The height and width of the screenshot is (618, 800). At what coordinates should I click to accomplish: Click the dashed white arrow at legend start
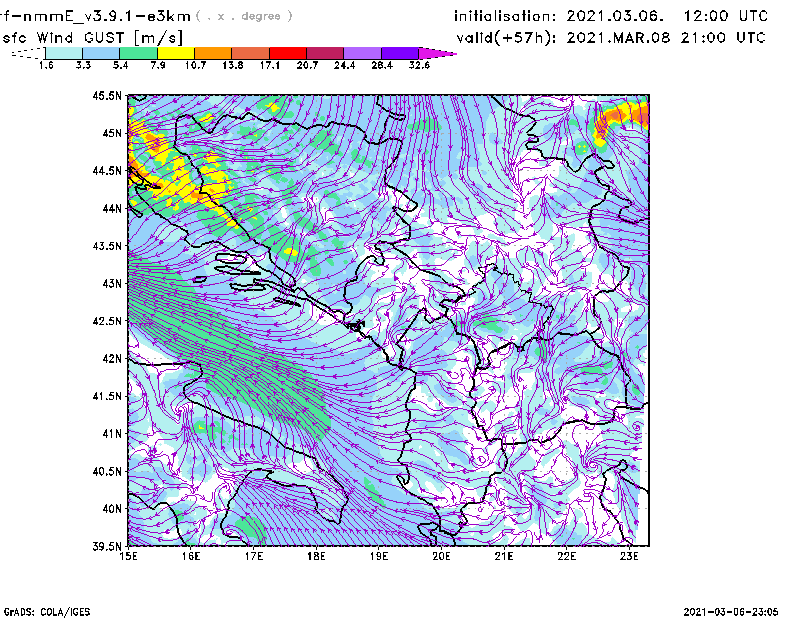point(28,53)
